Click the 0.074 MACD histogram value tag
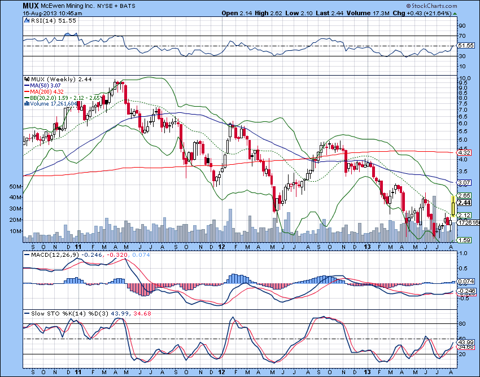Viewport: 480px width, 377px height. [x=466, y=282]
